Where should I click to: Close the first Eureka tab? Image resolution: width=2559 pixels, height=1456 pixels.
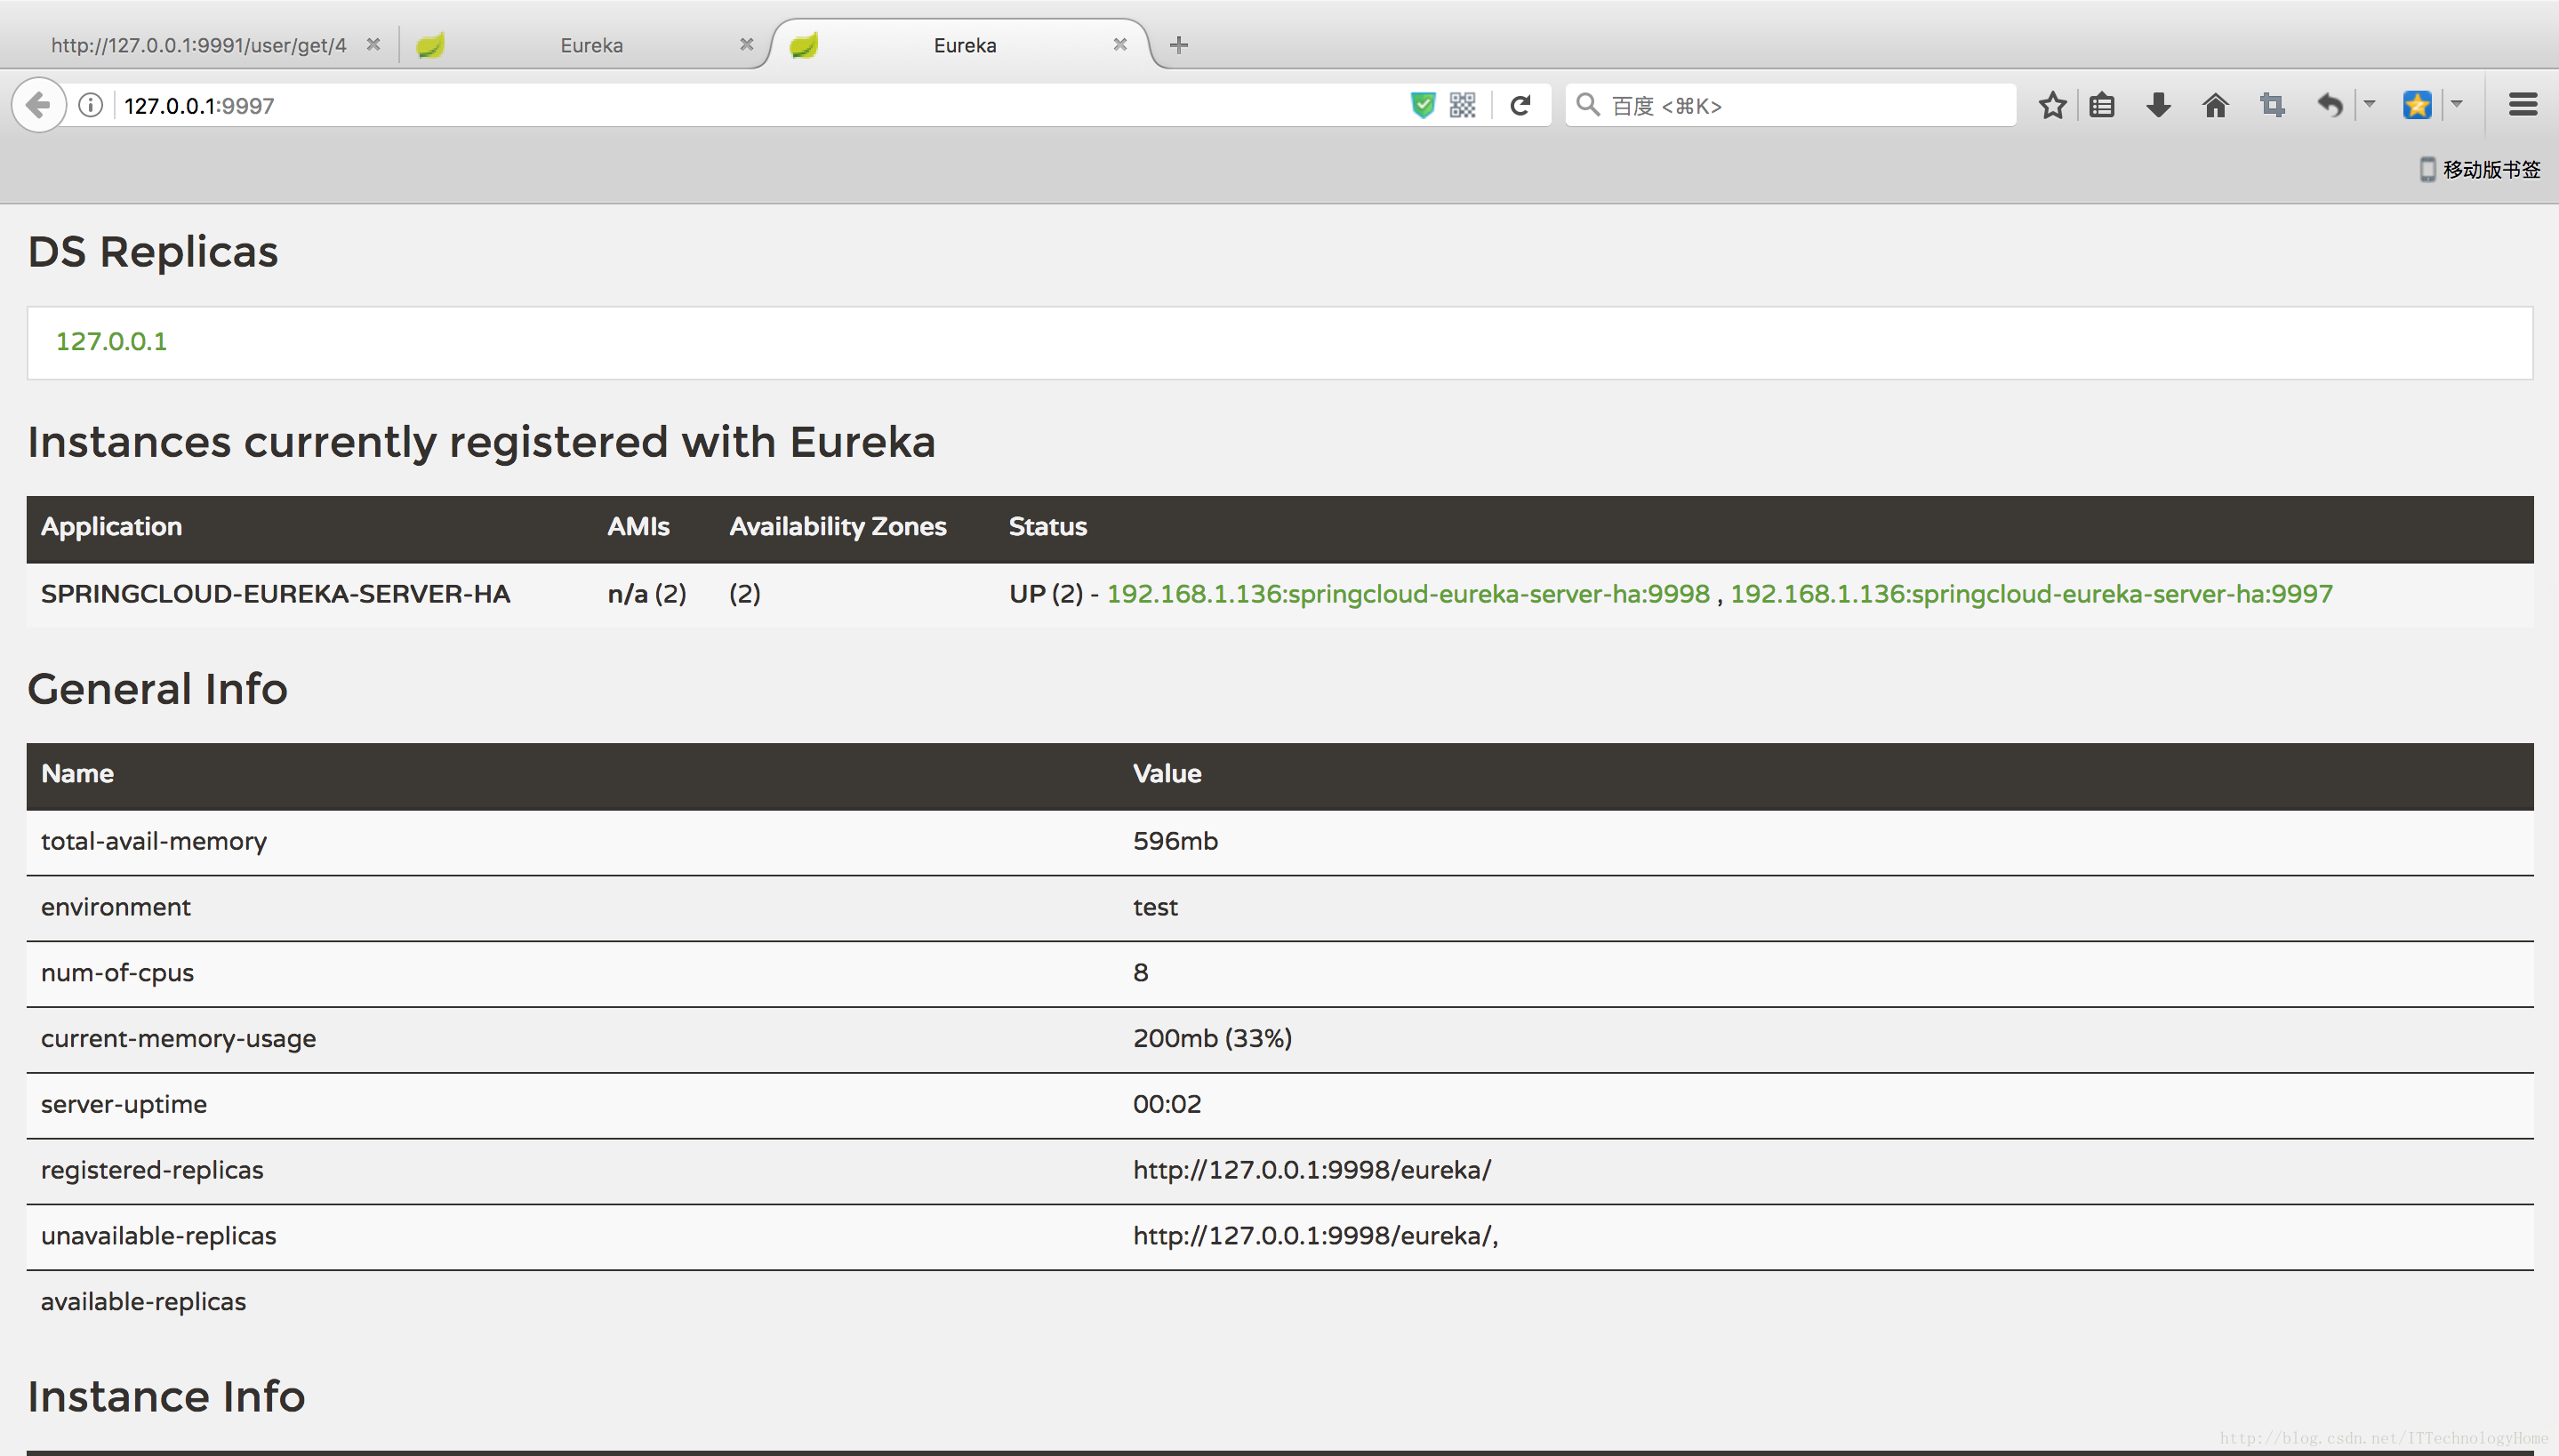click(x=746, y=44)
